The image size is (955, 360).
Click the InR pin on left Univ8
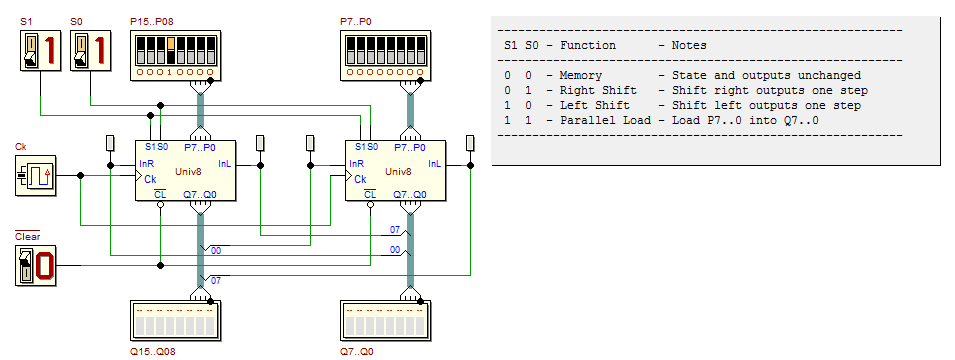point(146,164)
